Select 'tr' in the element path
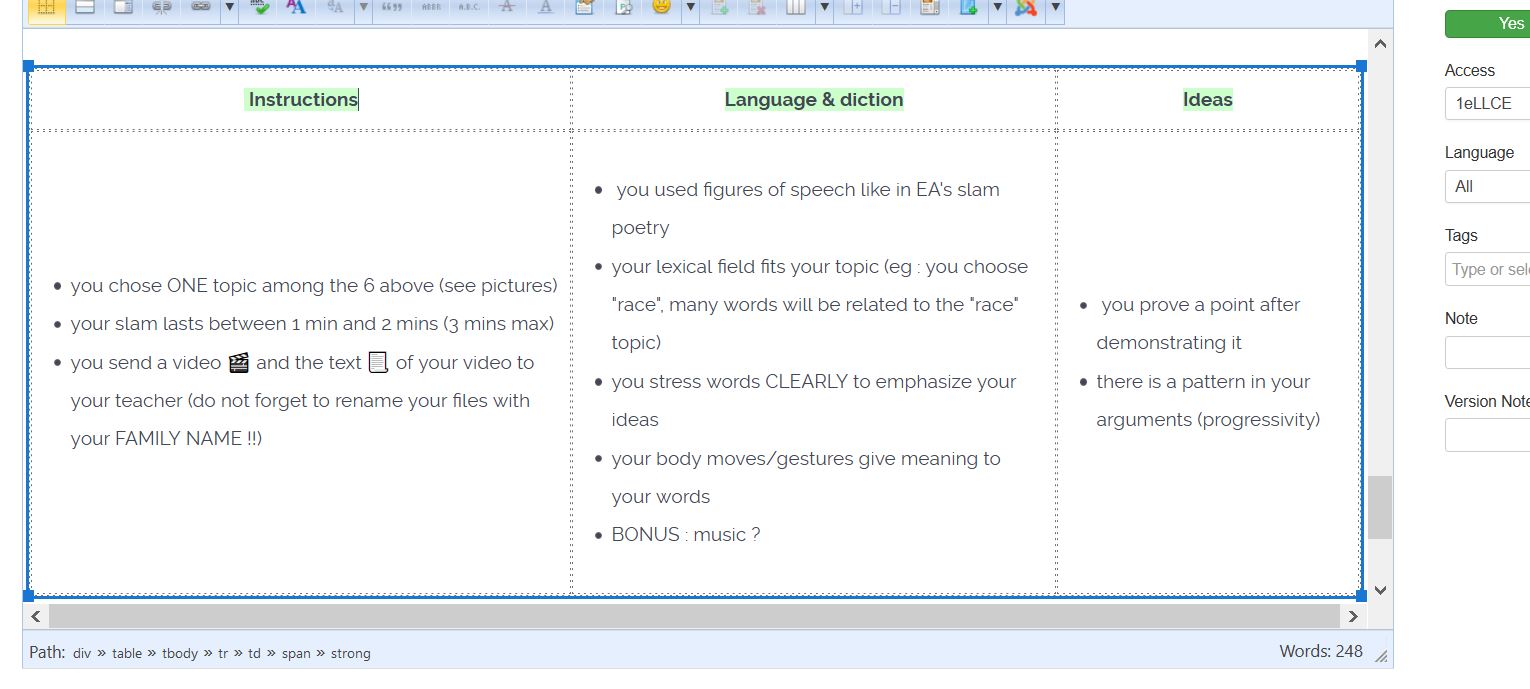The height and width of the screenshot is (689, 1530). tap(223, 653)
